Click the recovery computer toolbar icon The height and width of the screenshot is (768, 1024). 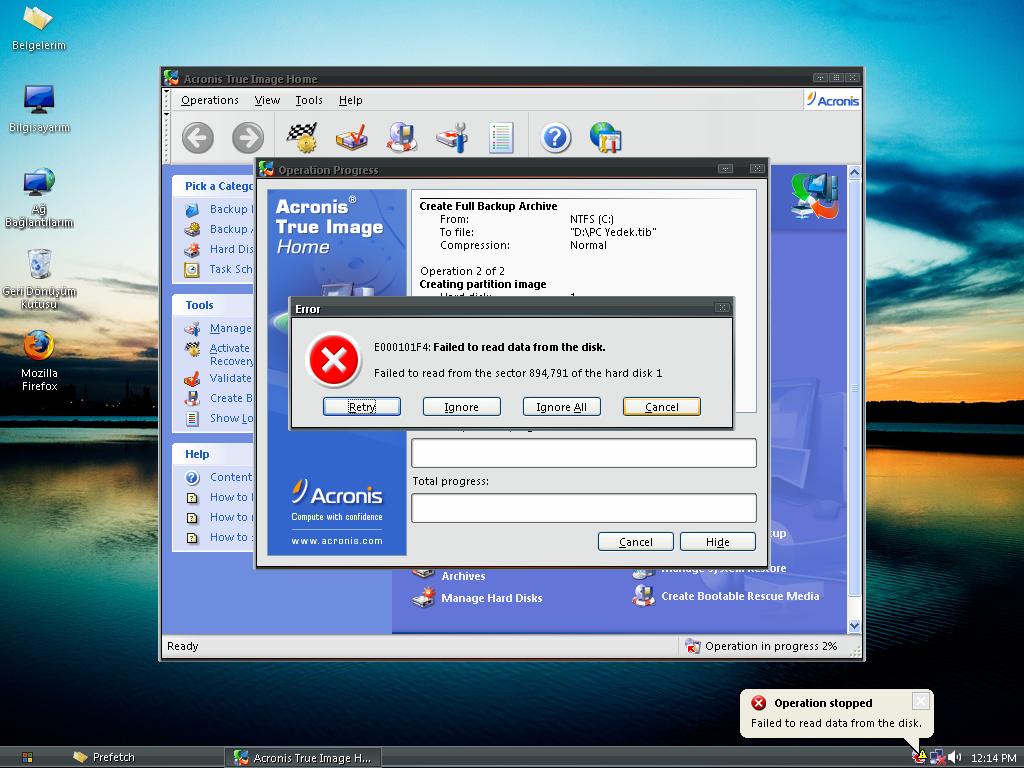[x=402, y=138]
